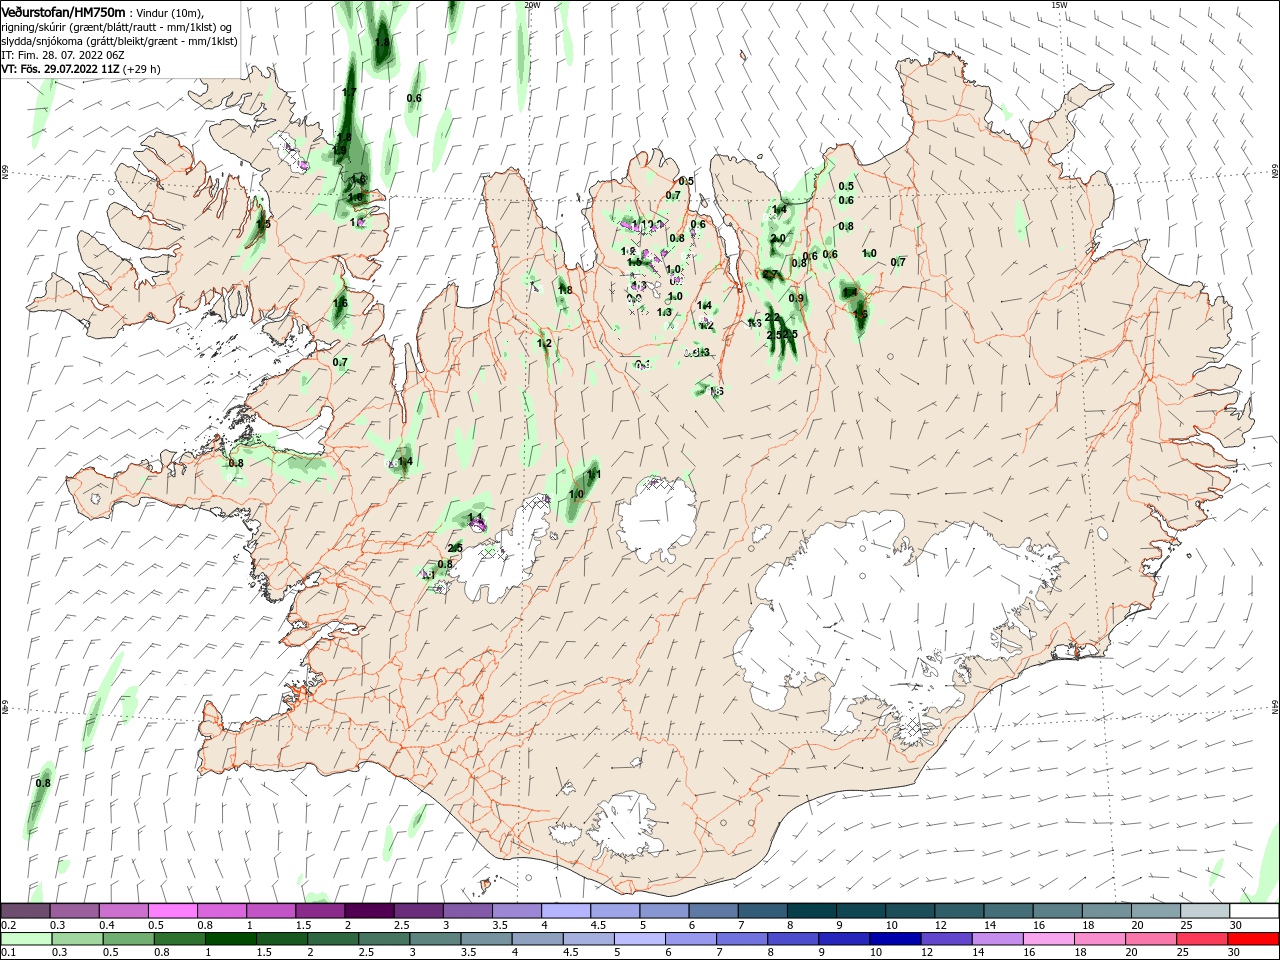Click the snow legend swatch labeled 1.5

320,911
